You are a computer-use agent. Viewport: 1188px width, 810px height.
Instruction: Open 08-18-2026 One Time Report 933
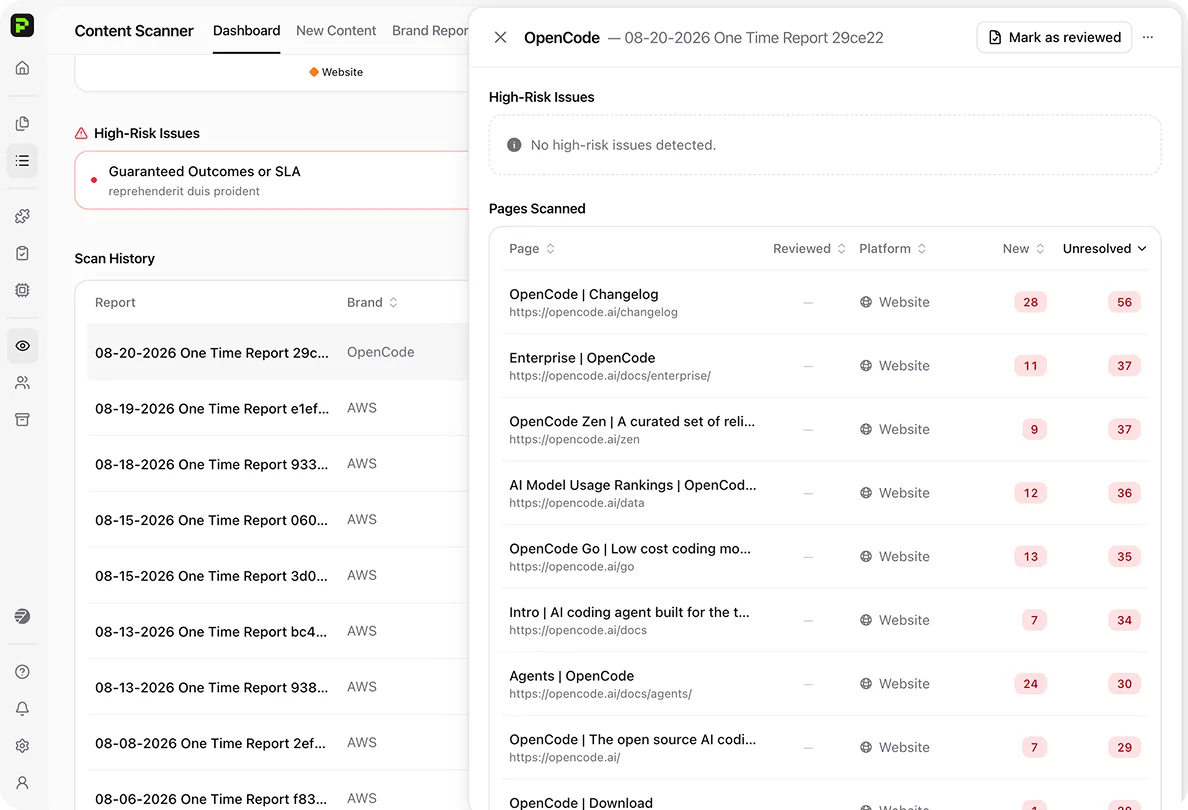pyautogui.click(x=278, y=464)
